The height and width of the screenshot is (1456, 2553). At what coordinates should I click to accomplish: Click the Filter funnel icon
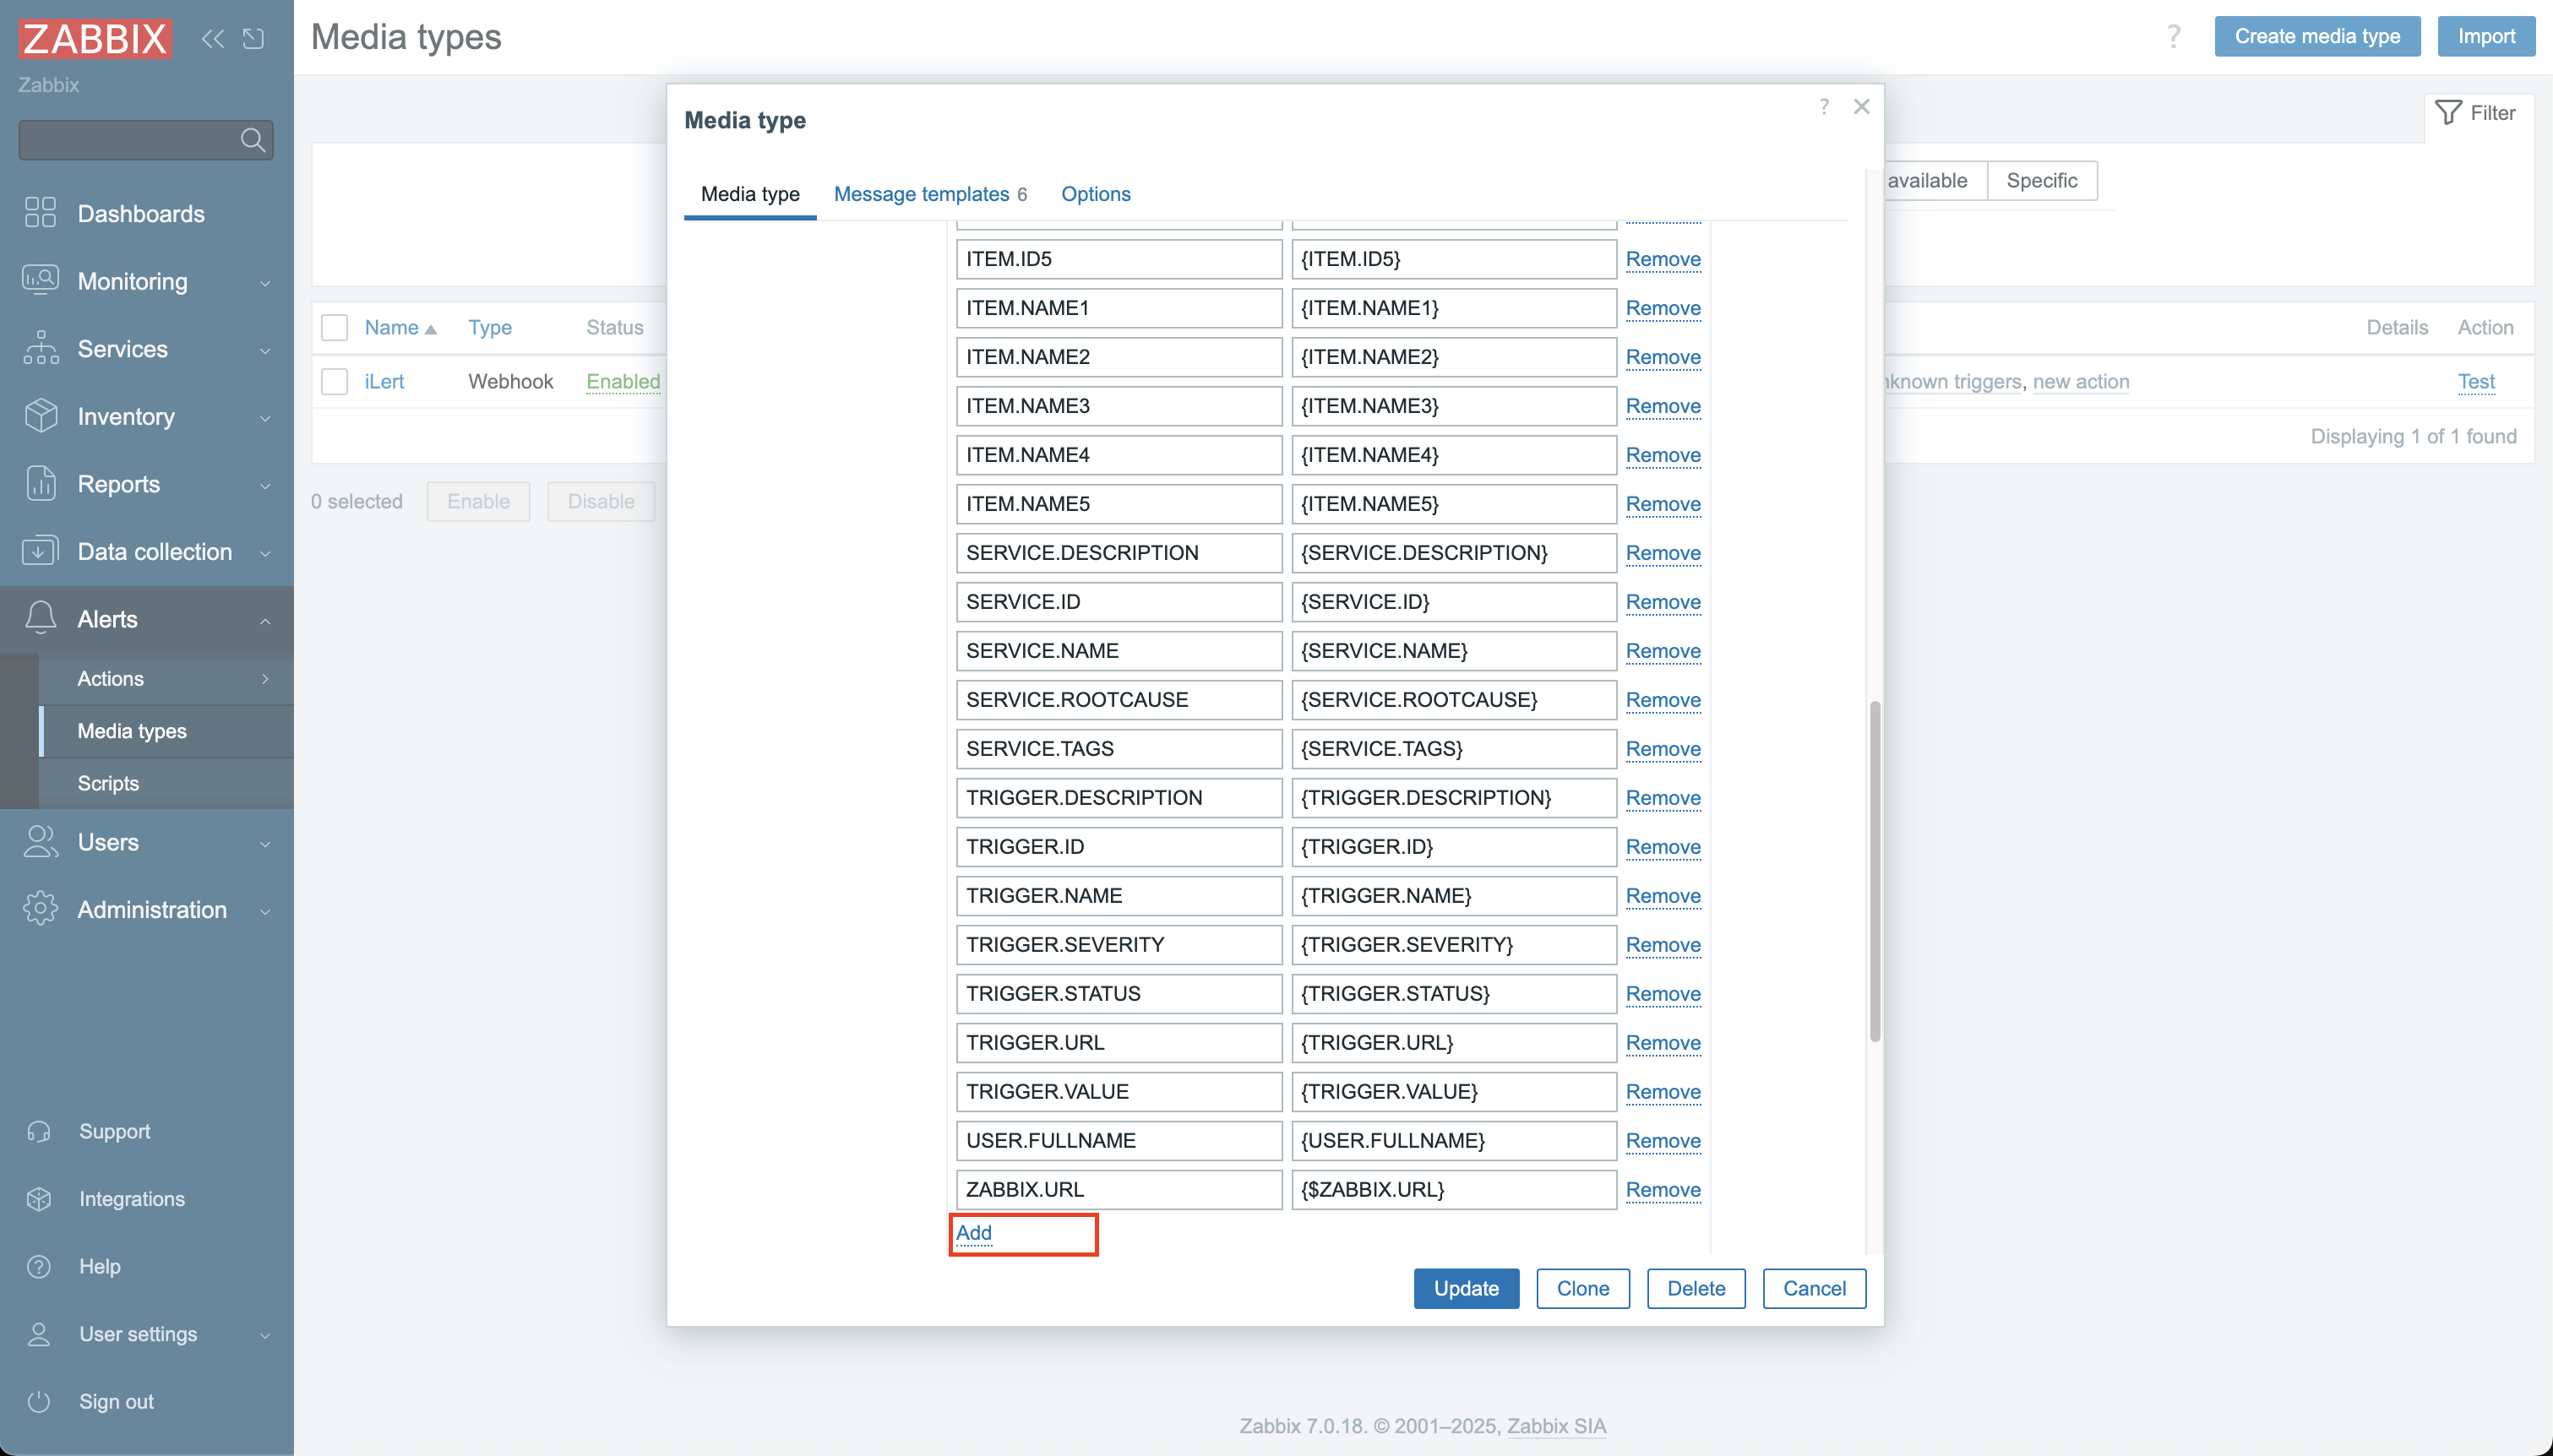click(x=2447, y=112)
